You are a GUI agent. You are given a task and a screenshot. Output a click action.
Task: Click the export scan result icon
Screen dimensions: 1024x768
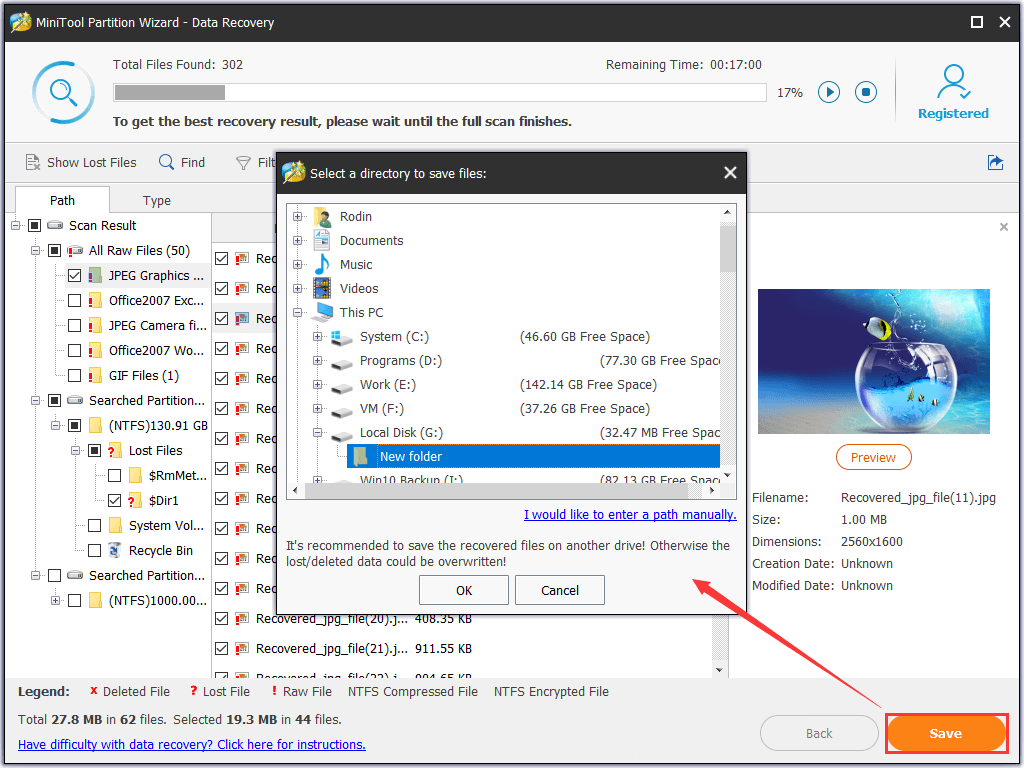click(995, 162)
